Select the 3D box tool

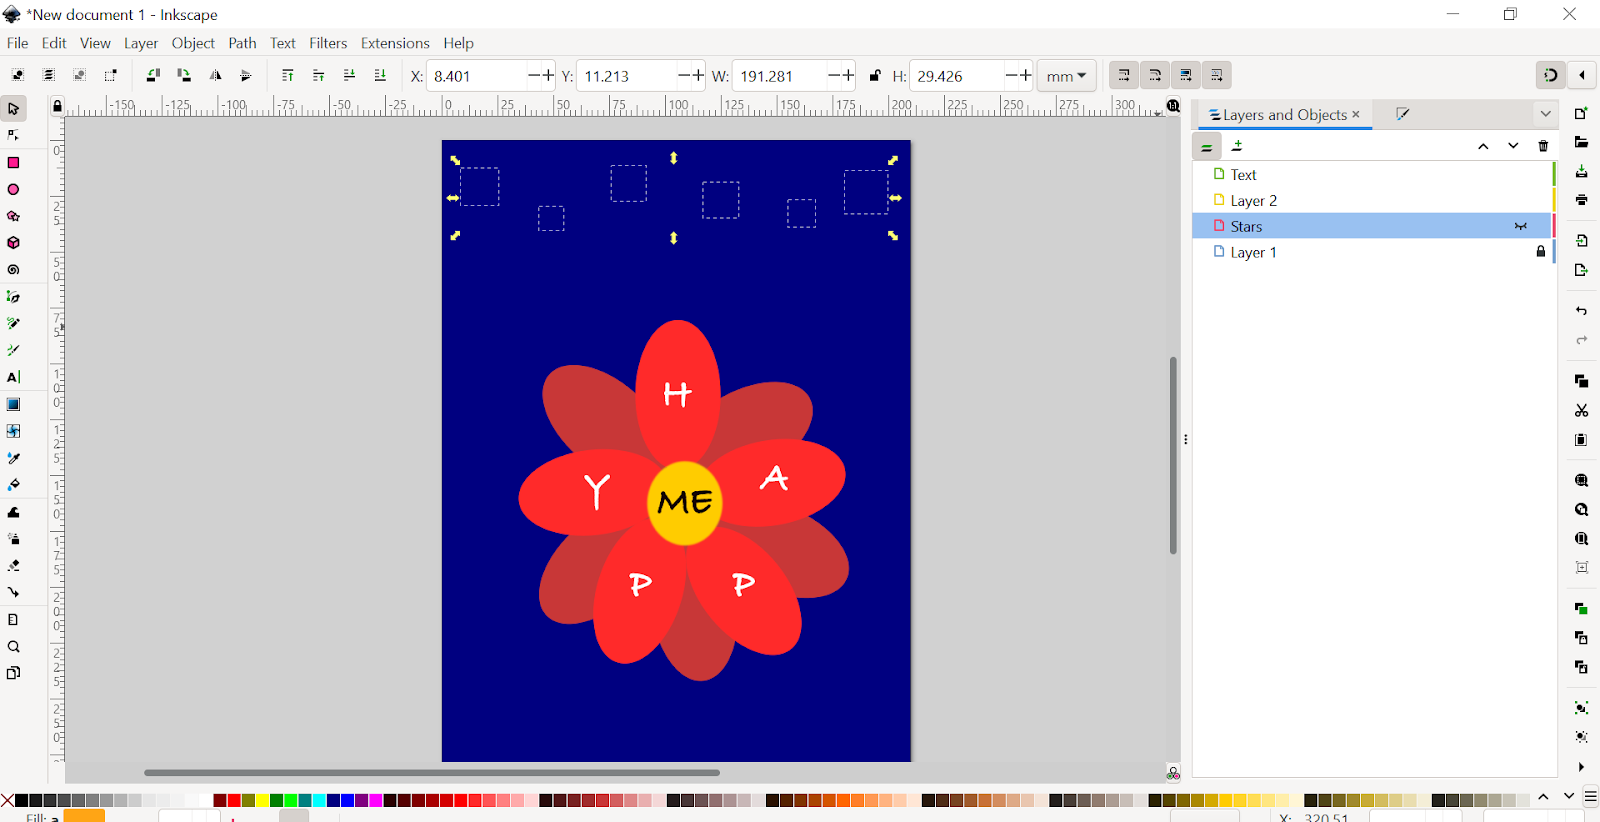[13, 243]
